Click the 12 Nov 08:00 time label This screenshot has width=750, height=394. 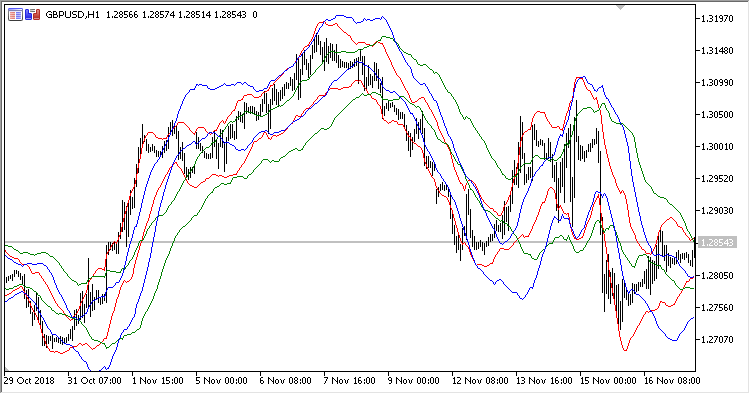click(x=480, y=381)
